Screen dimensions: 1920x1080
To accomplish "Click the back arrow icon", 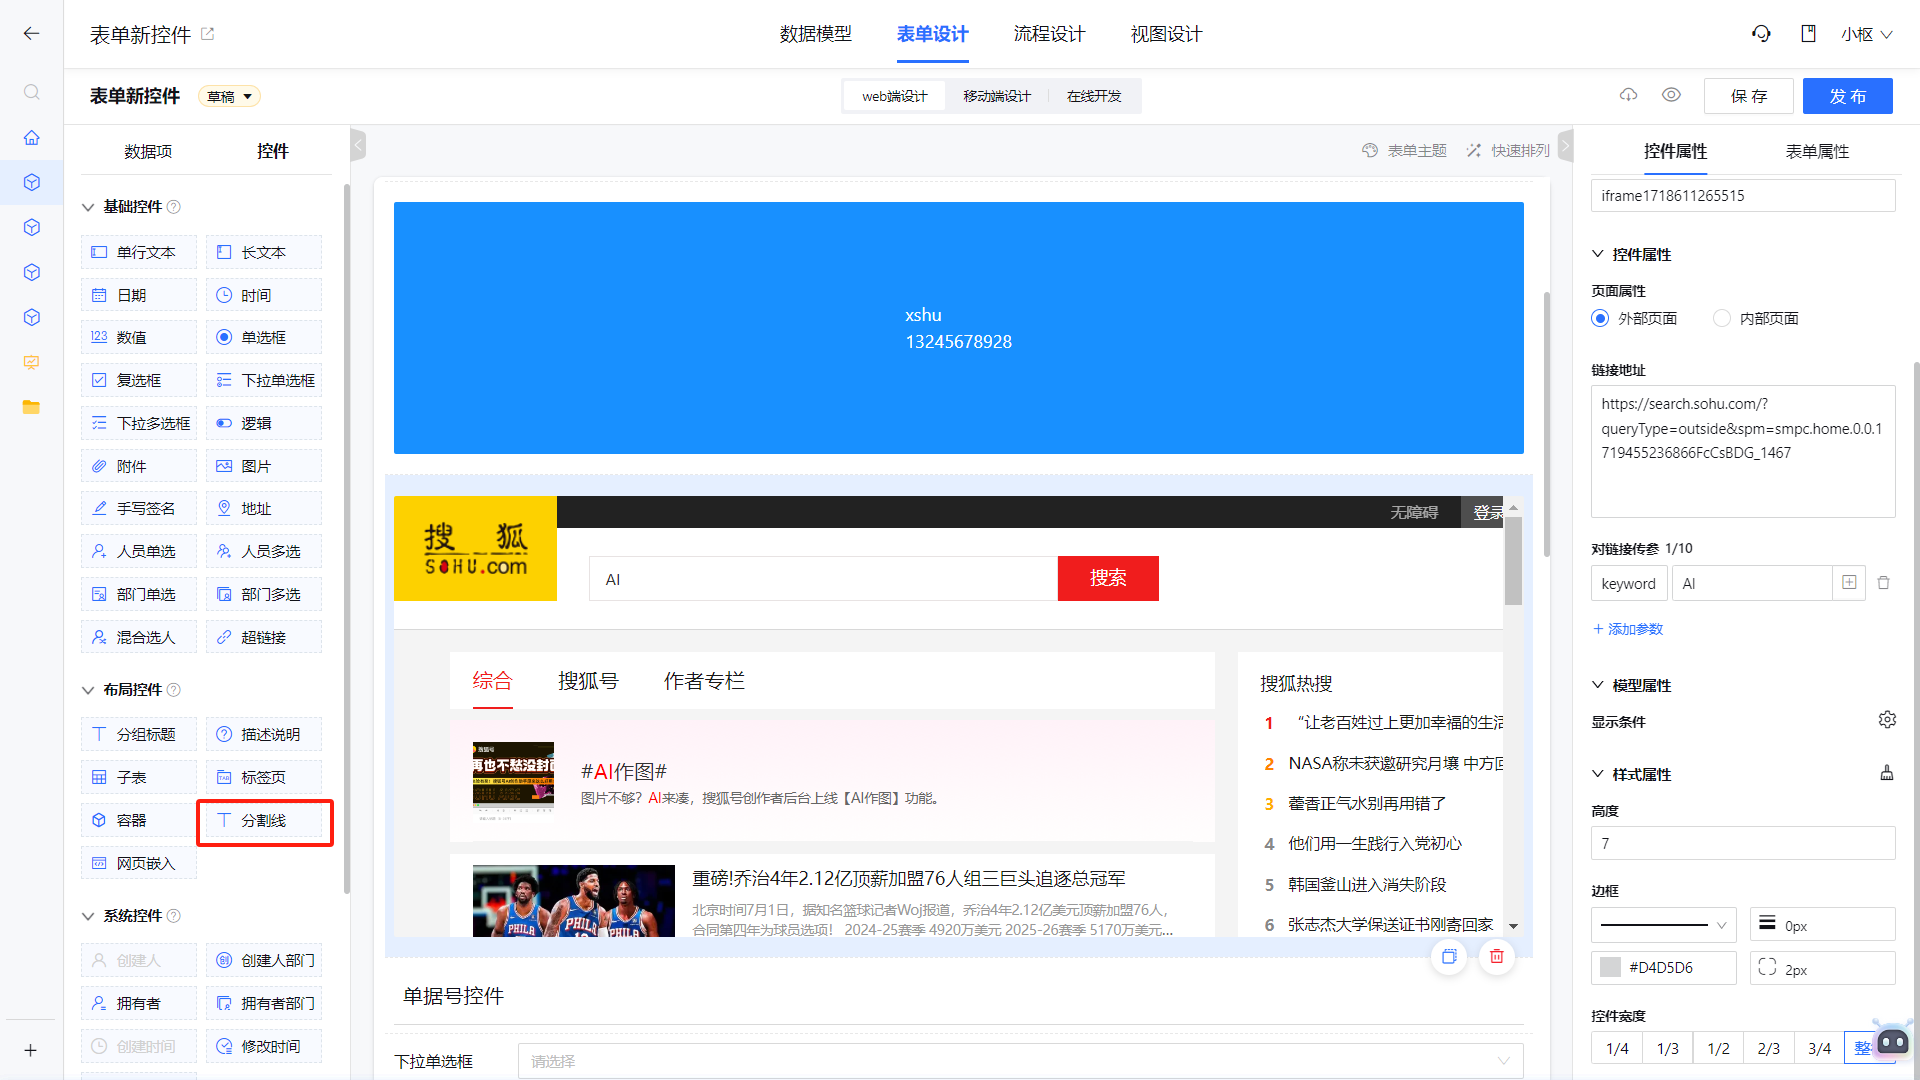I will [32, 34].
